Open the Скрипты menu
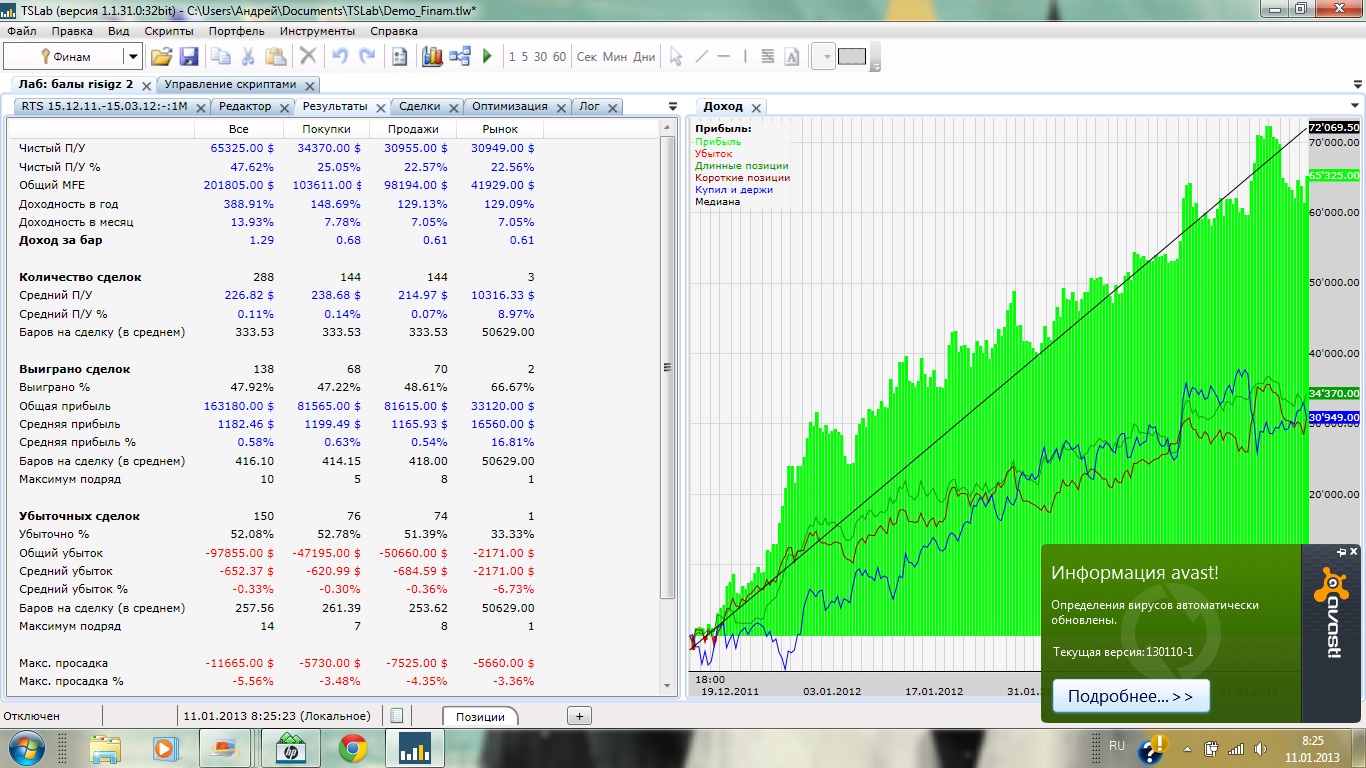The image size is (1366, 768). (x=169, y=31)
